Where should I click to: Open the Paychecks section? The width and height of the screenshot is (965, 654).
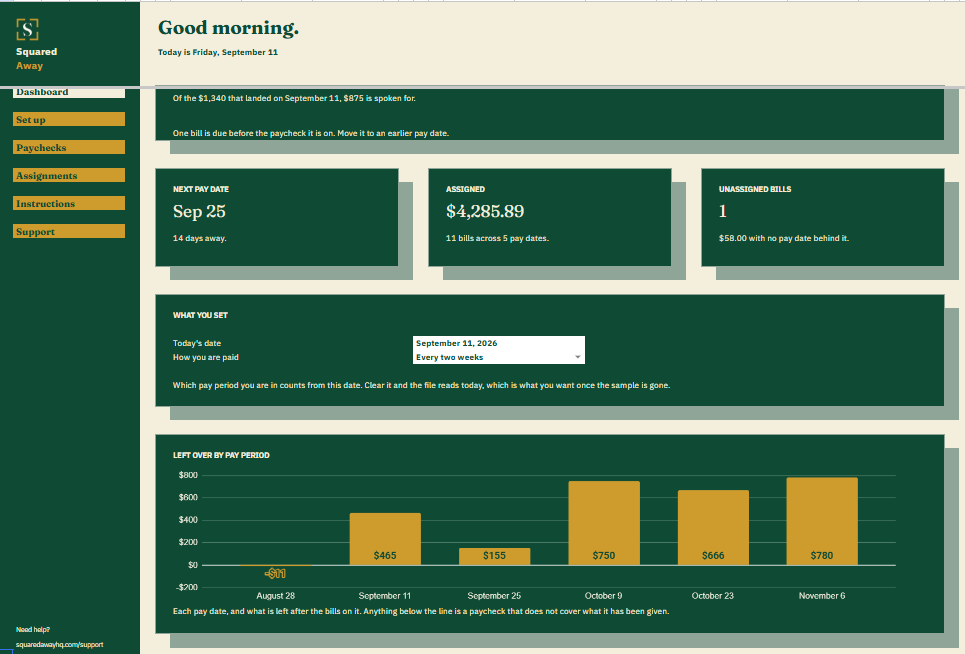[x=68, y=147]
